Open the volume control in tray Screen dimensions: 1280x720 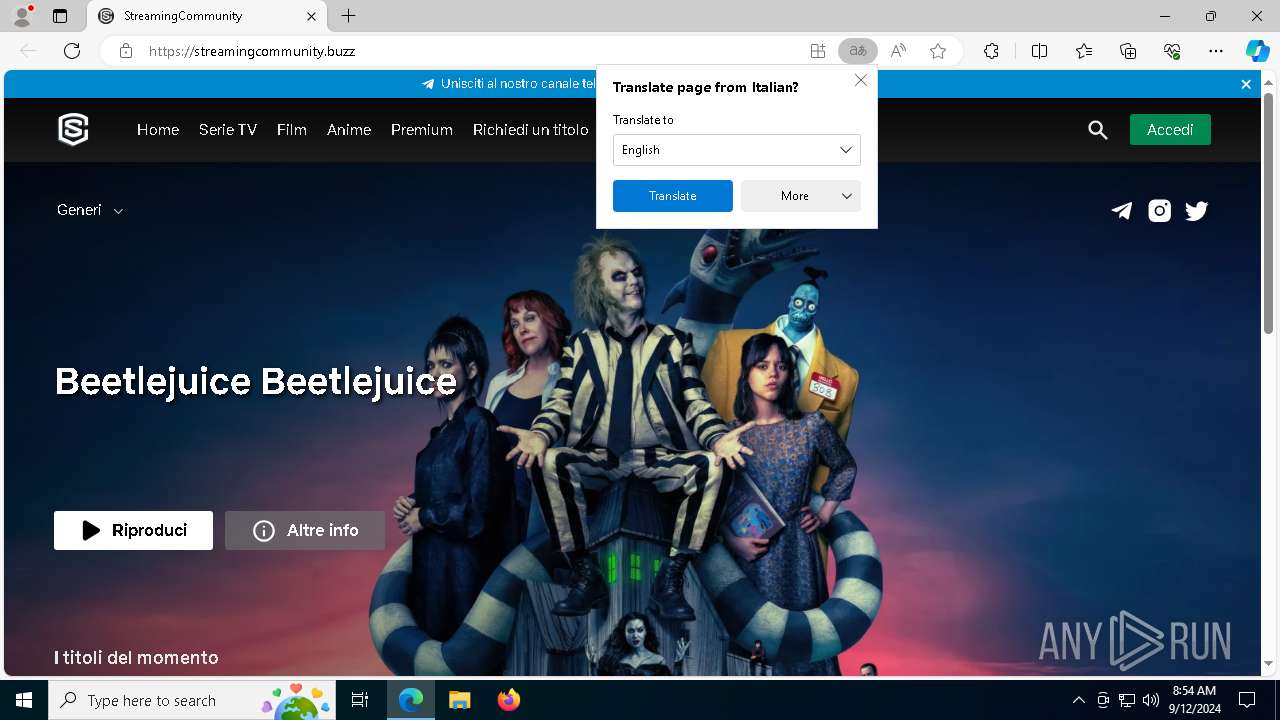tap(1150, 700)
